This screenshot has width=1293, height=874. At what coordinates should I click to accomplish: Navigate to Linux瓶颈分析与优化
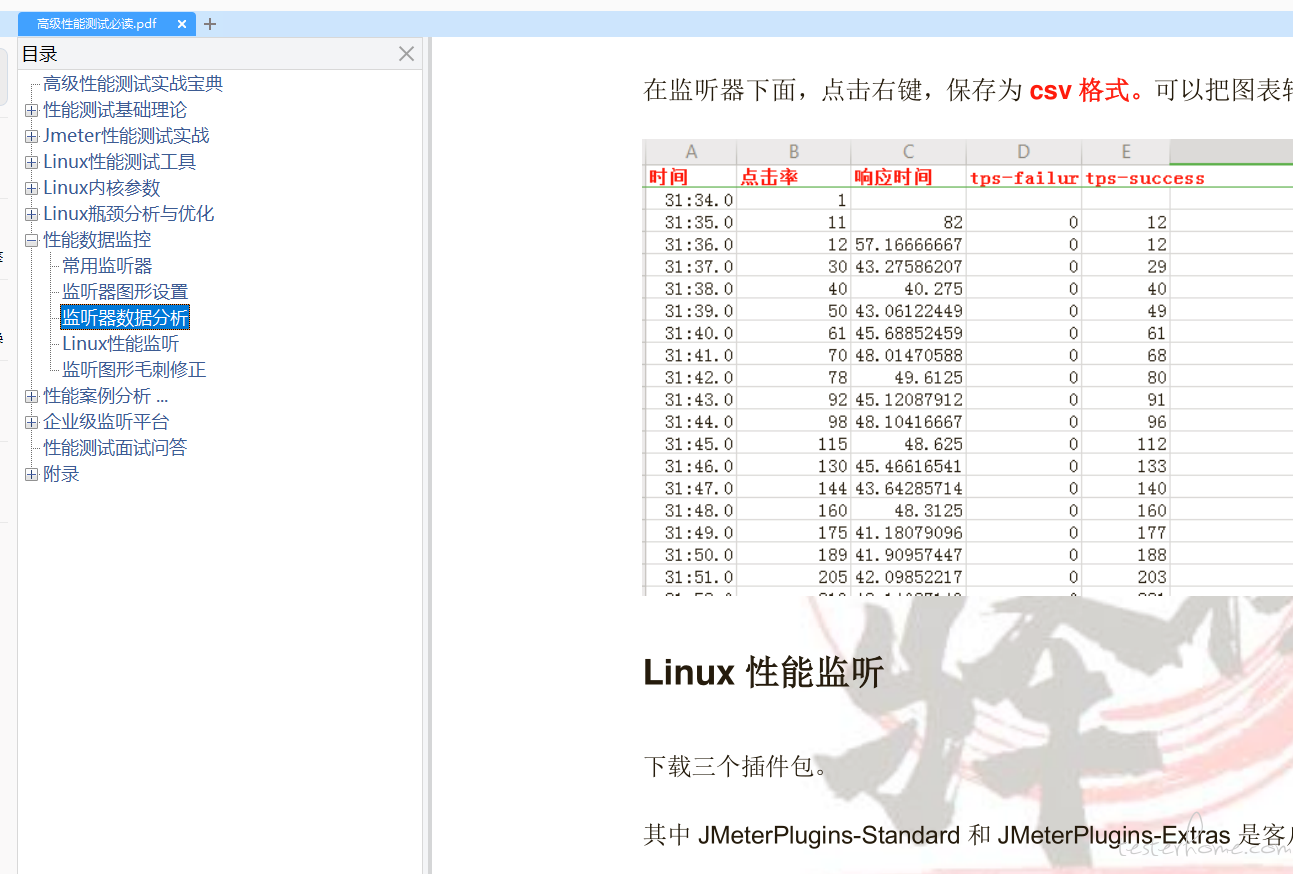tap(129, 214)
